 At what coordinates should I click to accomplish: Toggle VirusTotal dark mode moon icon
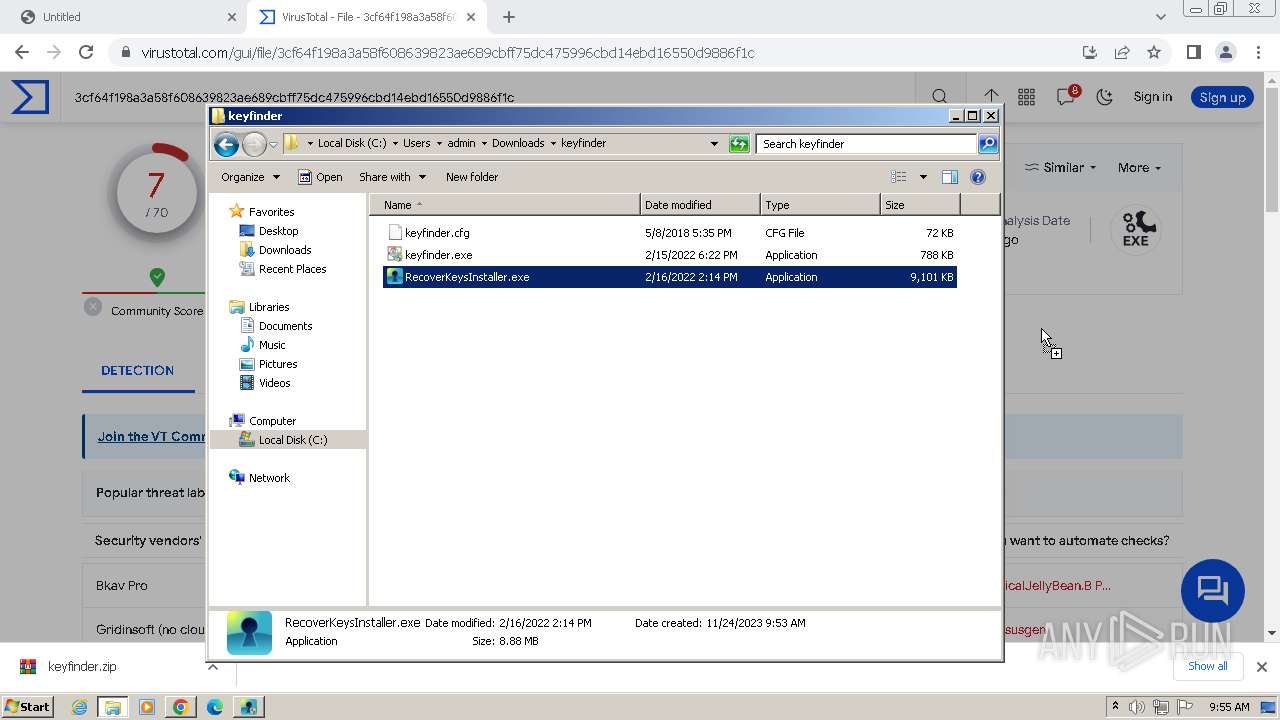(x=1105, y=97)
